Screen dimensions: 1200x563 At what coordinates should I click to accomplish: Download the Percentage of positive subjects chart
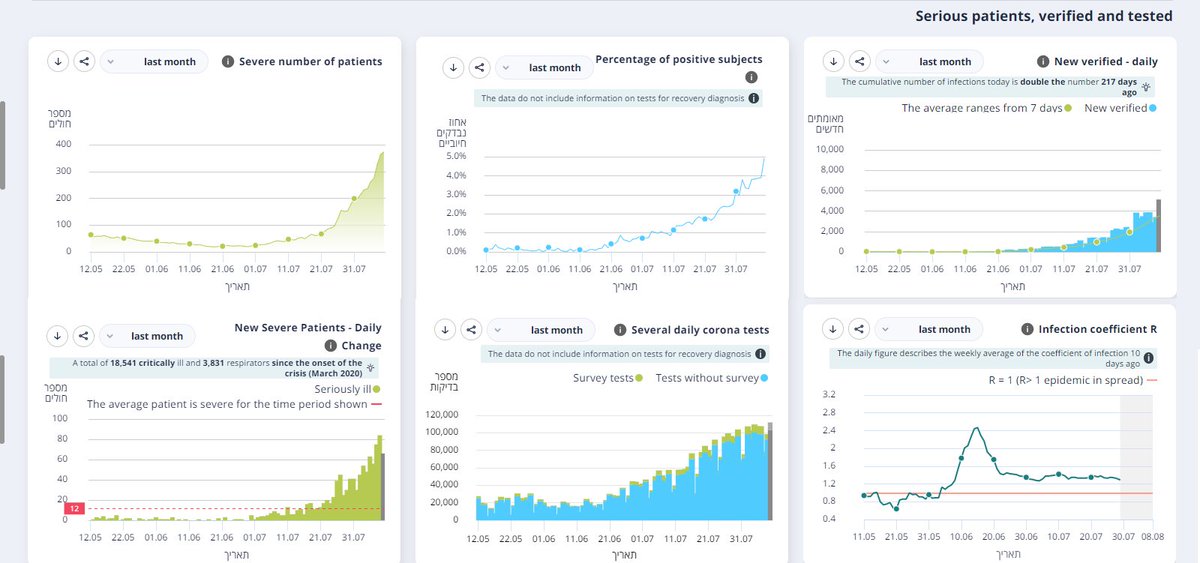453,67
